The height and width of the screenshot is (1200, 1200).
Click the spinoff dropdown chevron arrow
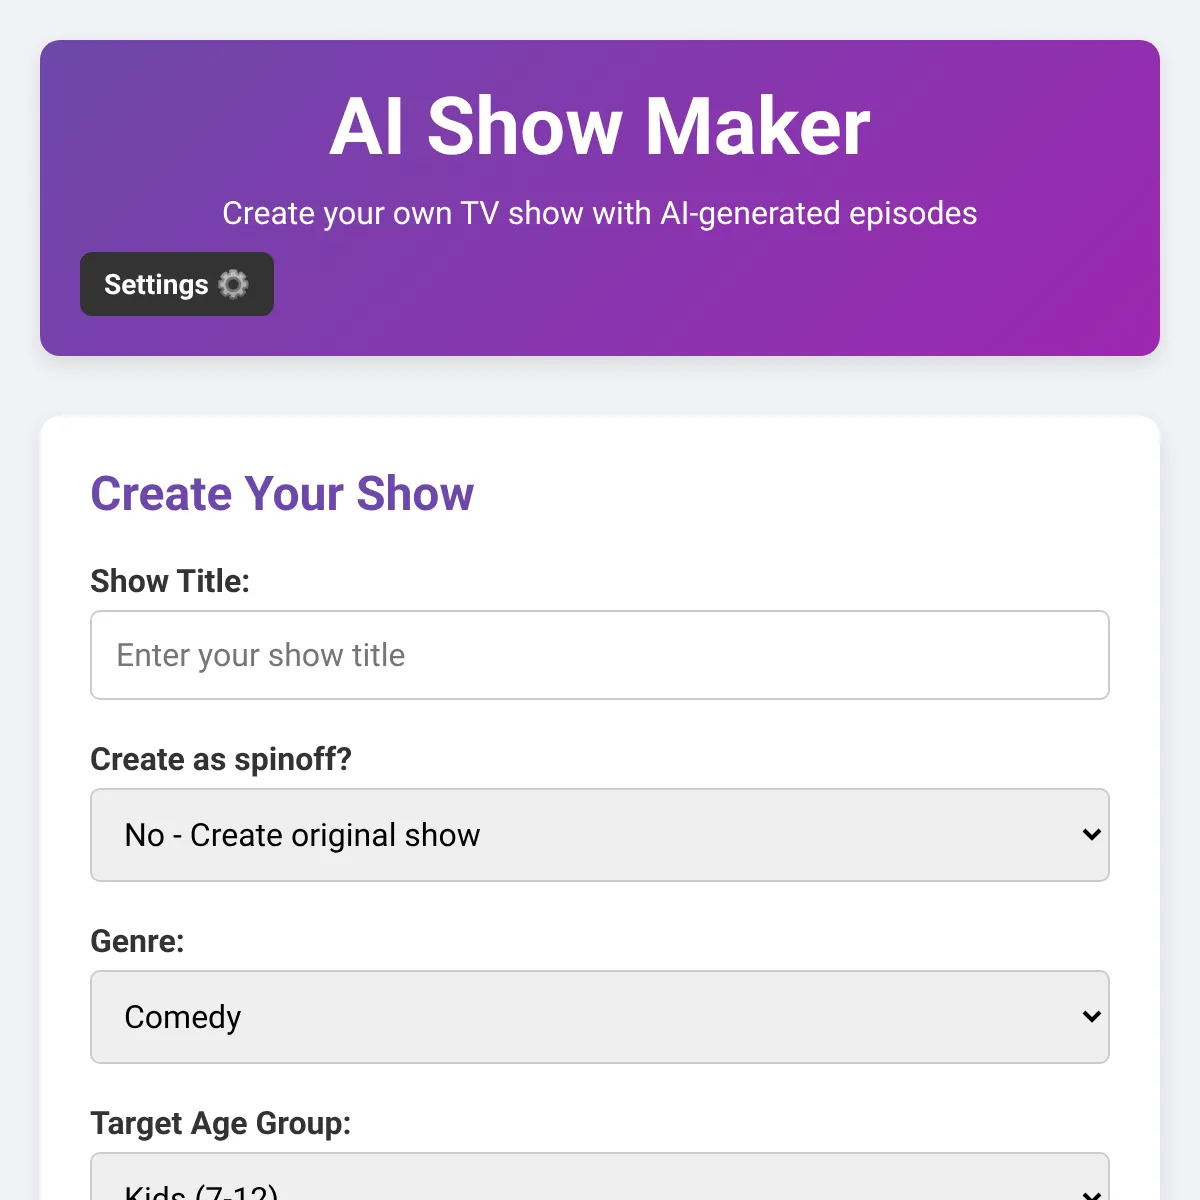point(1091,835)
